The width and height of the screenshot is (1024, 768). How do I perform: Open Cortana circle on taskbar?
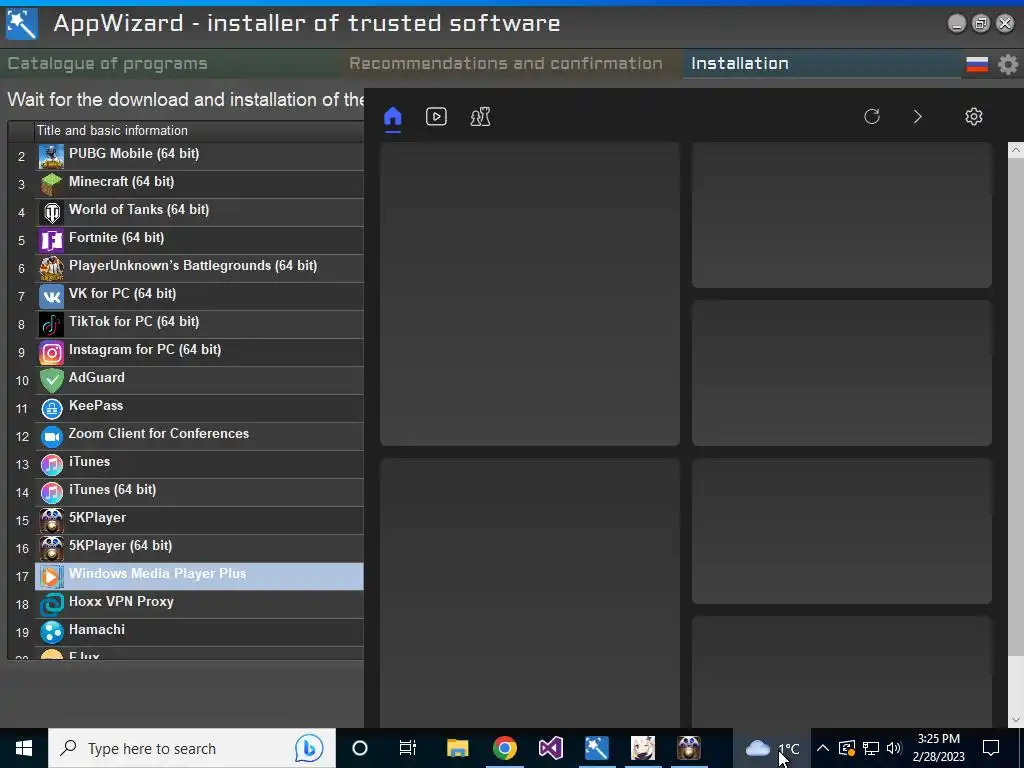click(360, 748)
